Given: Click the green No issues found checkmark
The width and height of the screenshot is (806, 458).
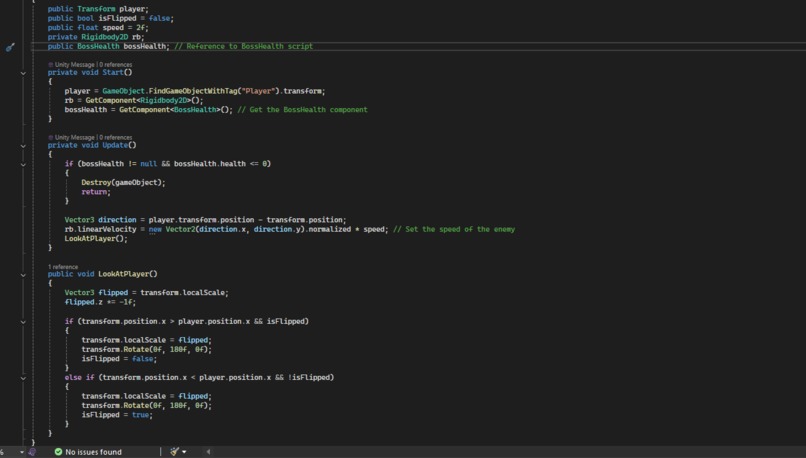Looking at the screenshot, I should pos(58,452).
